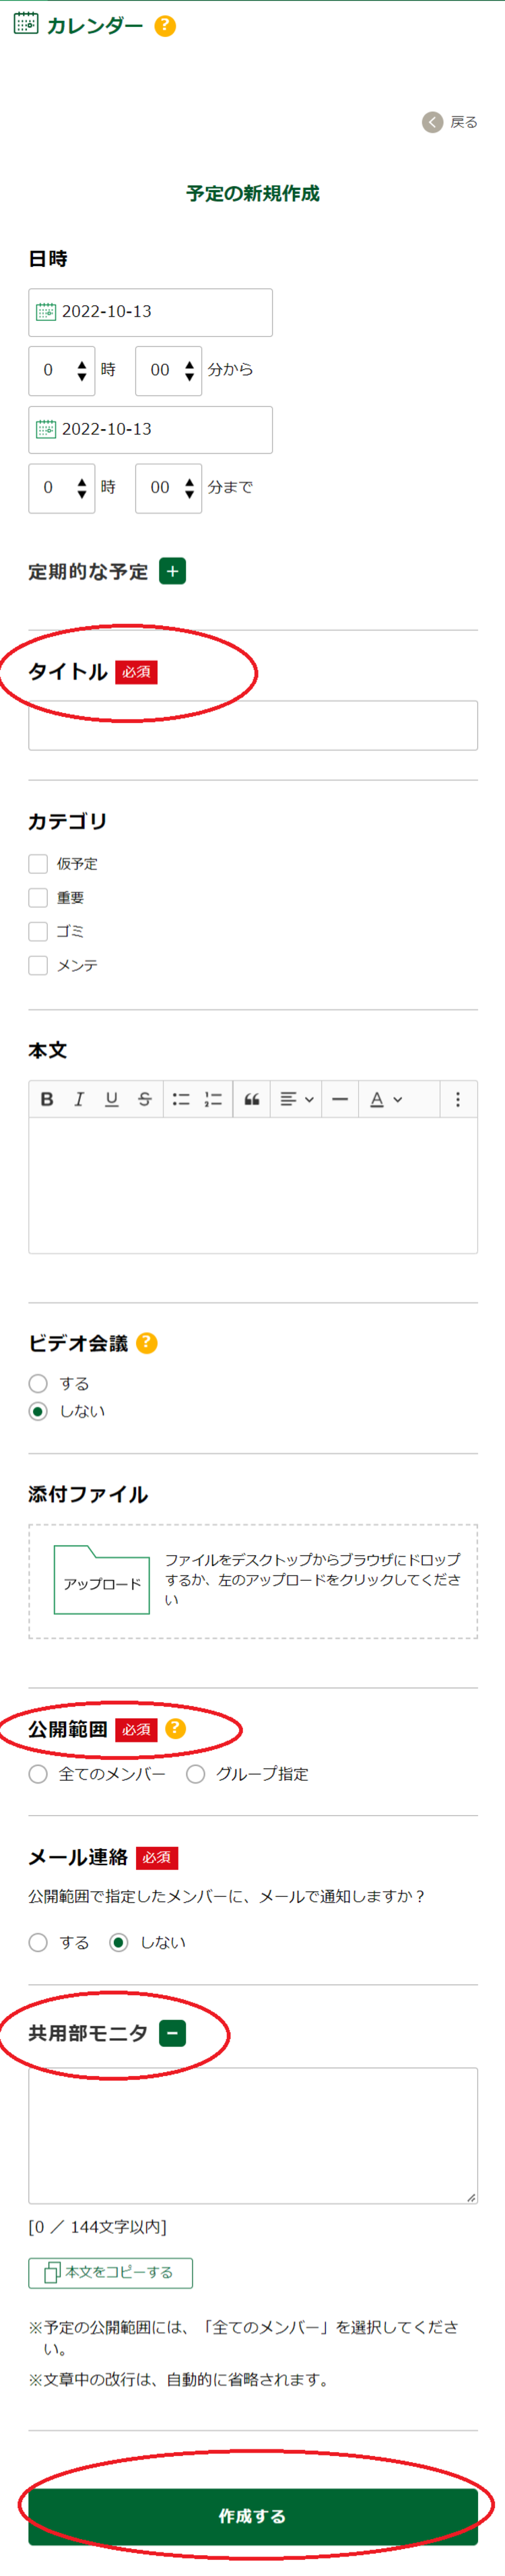Check the 仮予定 category checkbox
Viewport: 505px width, 2576px height.
[x=39, y=864]
